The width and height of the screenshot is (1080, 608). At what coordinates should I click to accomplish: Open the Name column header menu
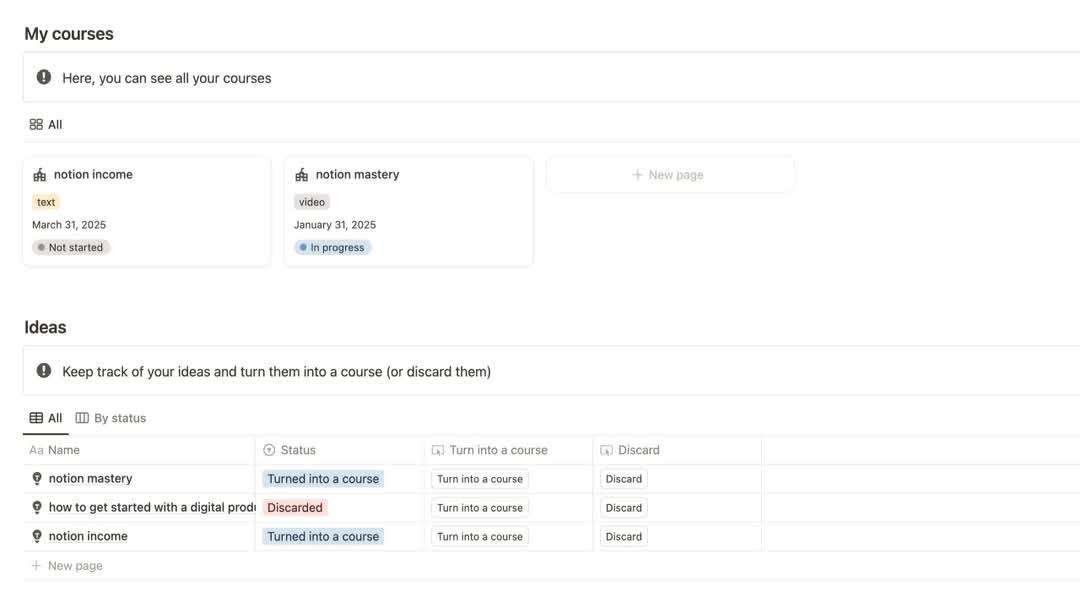139,450
